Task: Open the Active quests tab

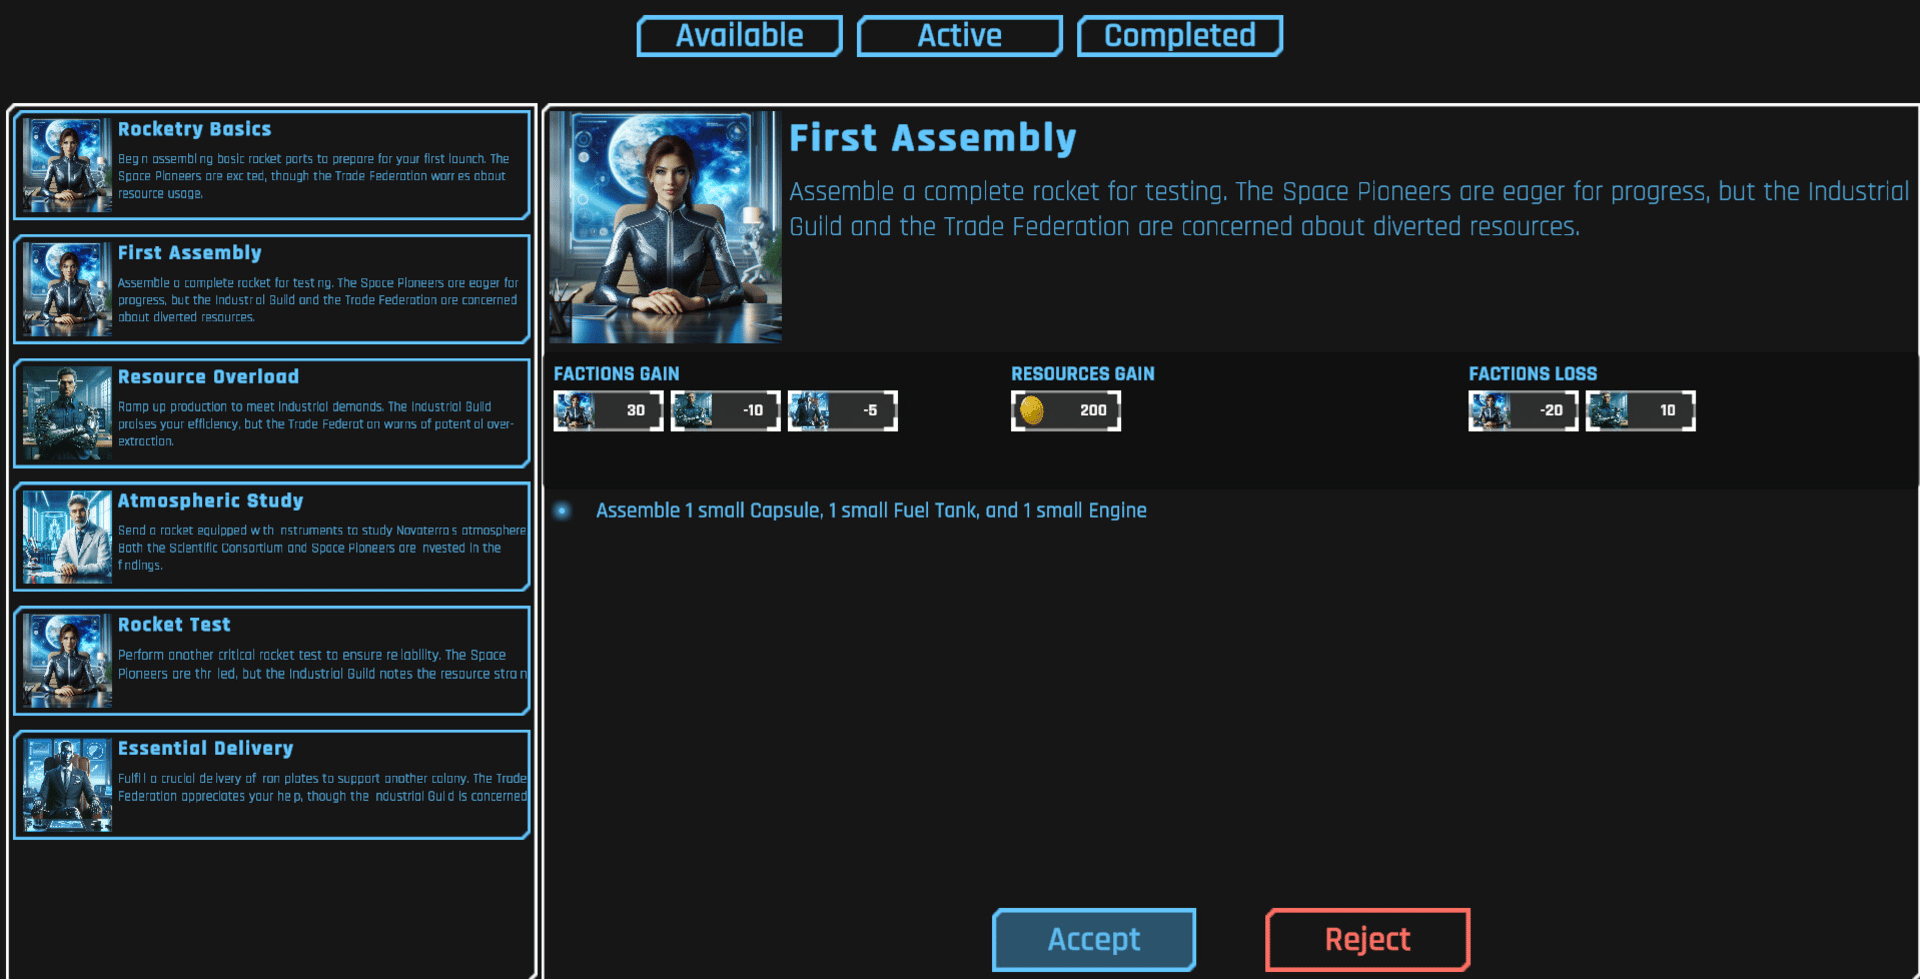Action: click(959, 36)
